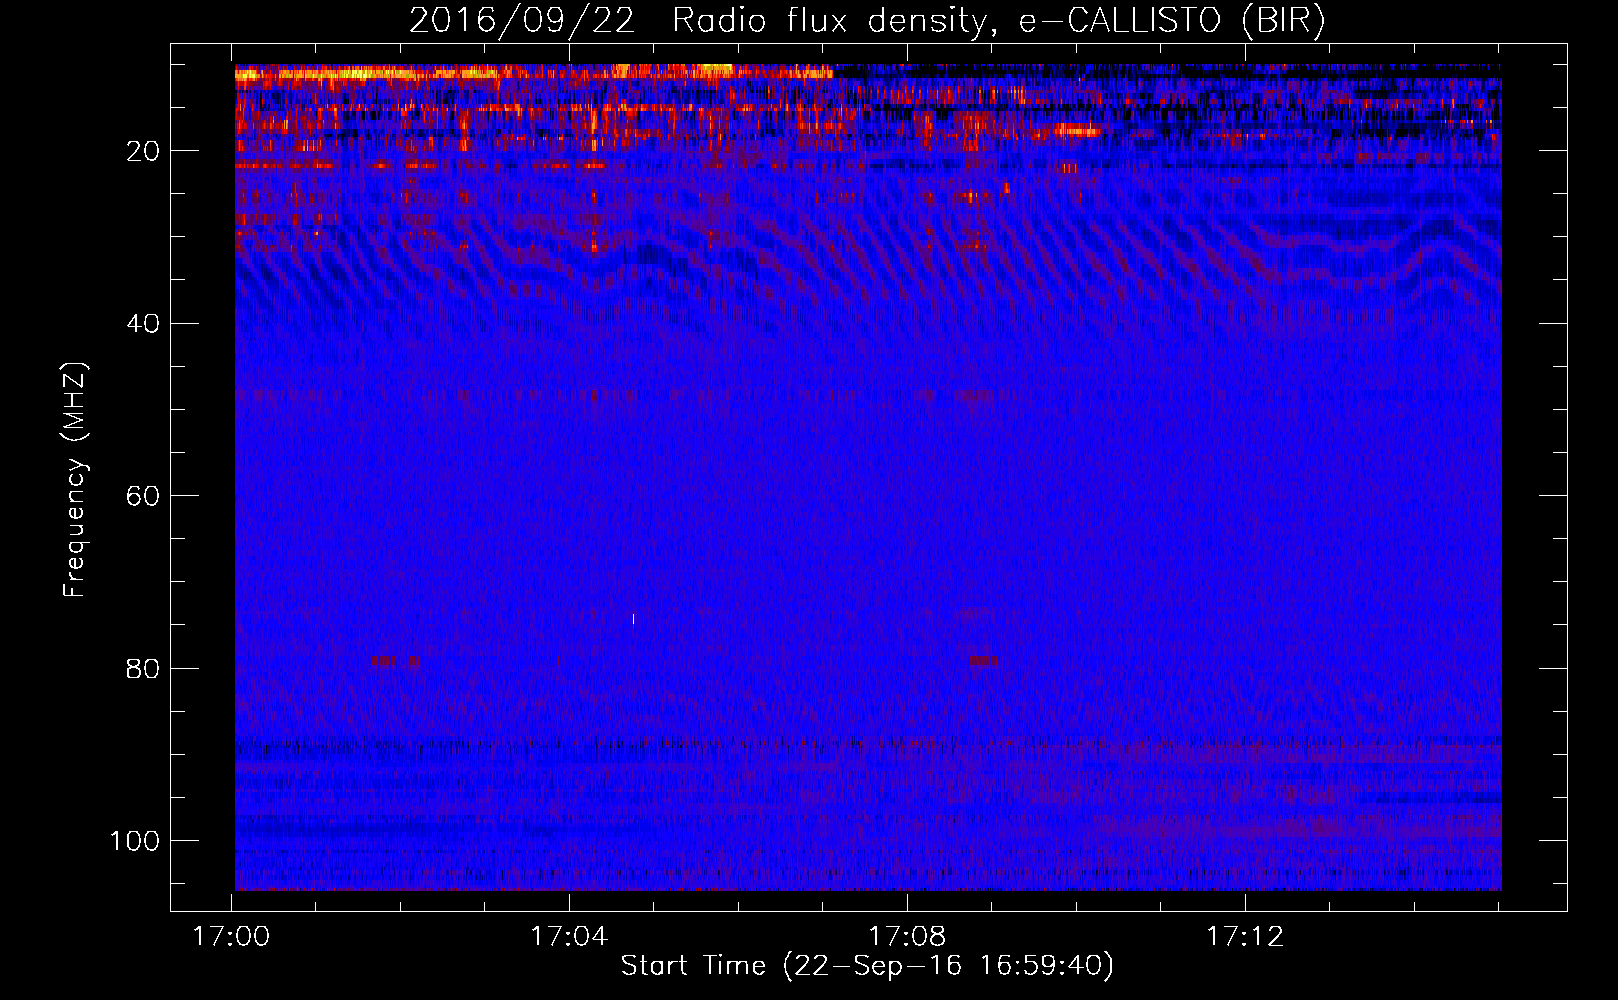The height and width of the screenshot is (1000, 1618).
Task: Click the plot title "2016/09/22 Radio flux density, e-CALLISTO (BIR)"
Action: [867, 21]
